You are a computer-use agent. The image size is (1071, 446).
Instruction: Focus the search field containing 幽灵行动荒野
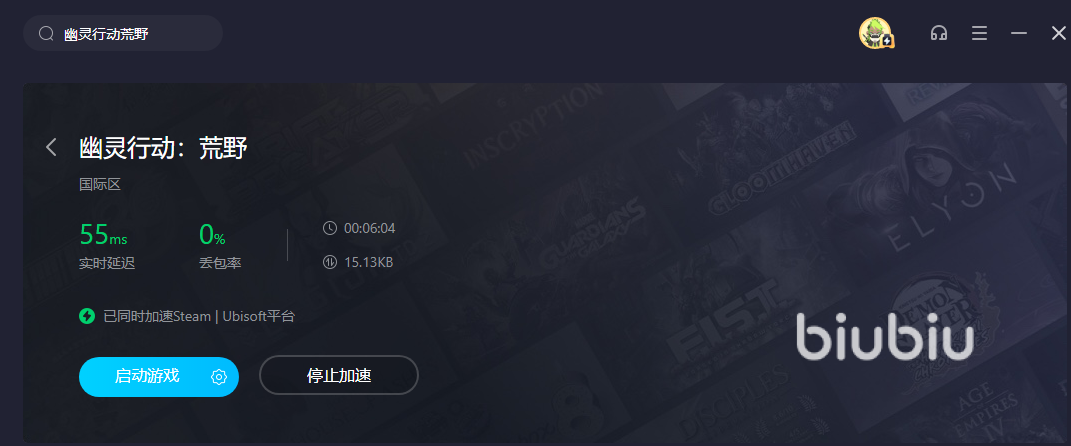[x=123, y=33]
